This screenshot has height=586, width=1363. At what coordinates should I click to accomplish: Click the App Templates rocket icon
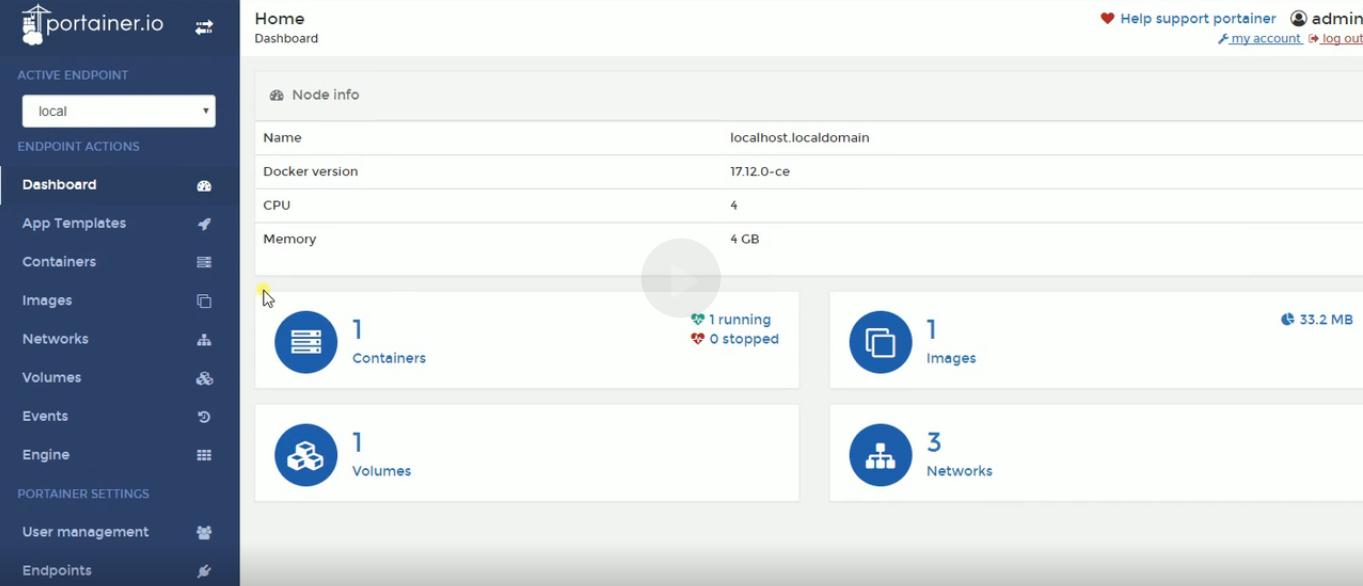click(204, 224)
